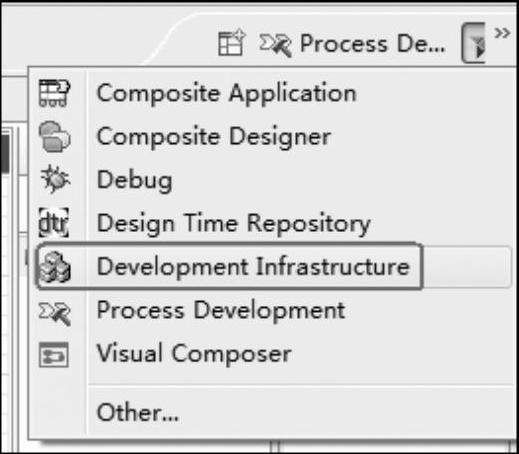Switch to the Debug perspective
Viewport: 519px width, 454px height.
coord(134,180)
